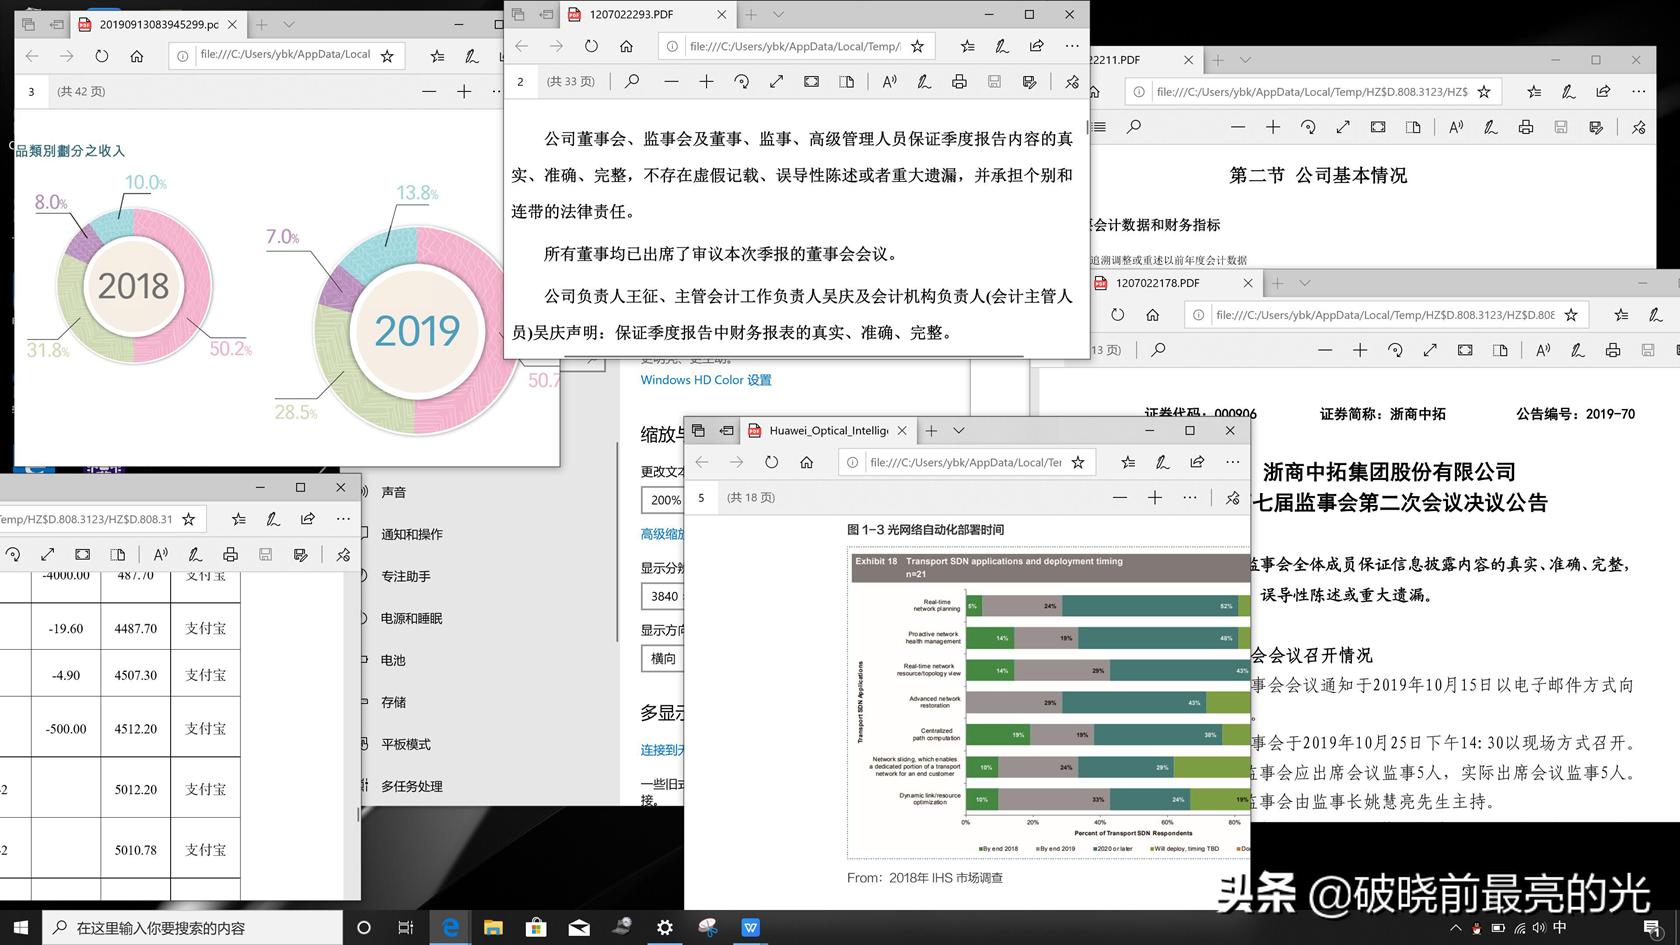The height and width of the screenshot is (945, 1680).
Task: Share the Huawei_Optical PDF page
Action: pos(1197,462)
